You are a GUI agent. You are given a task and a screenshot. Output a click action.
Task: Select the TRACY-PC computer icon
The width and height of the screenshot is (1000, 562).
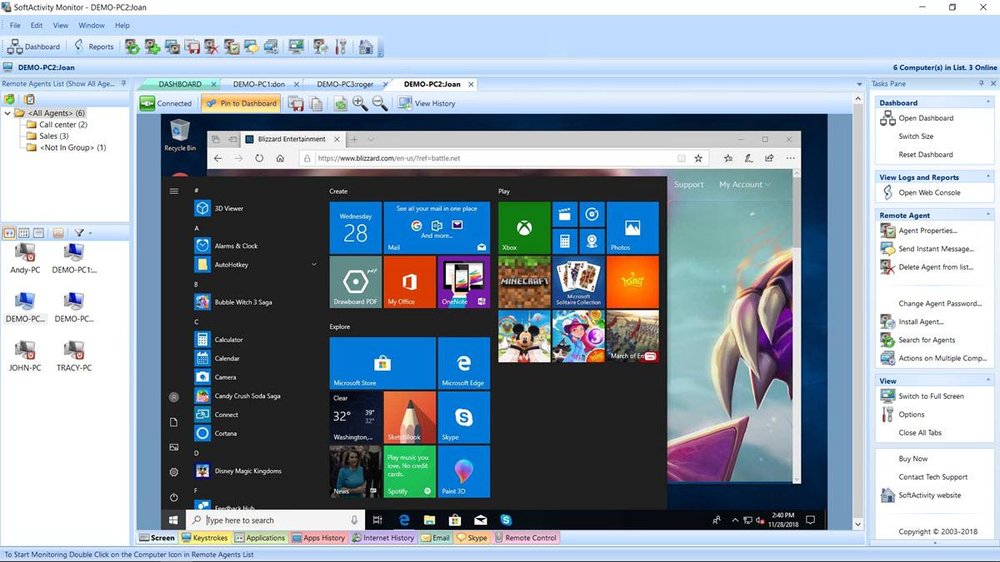click(74, 356)
